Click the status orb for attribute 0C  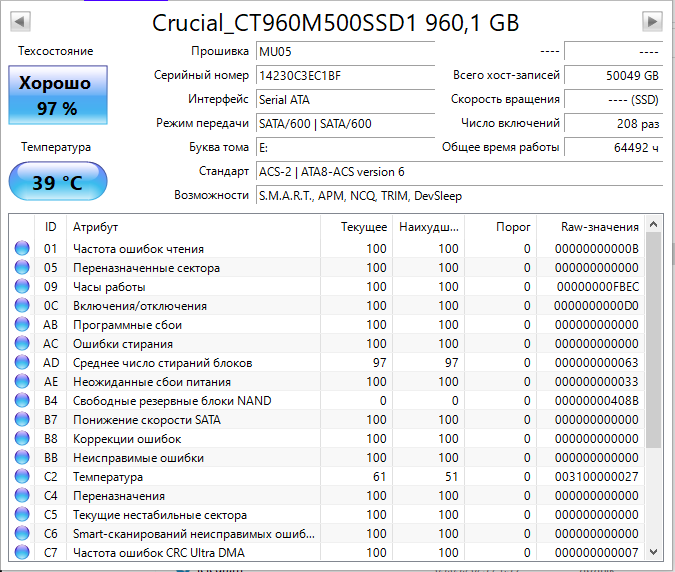(22, 305)
